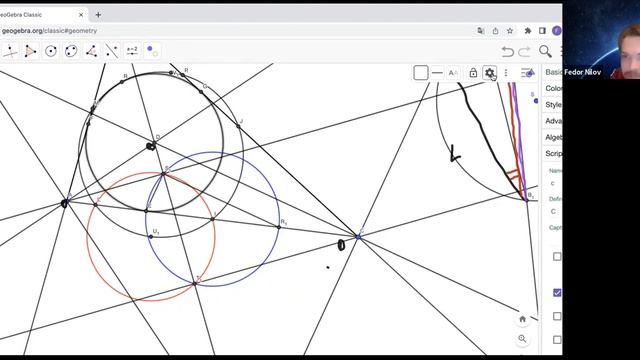
Task: Open the browser extensions puzzle icon
Action: pyautogui.click(x=528, y=31)
